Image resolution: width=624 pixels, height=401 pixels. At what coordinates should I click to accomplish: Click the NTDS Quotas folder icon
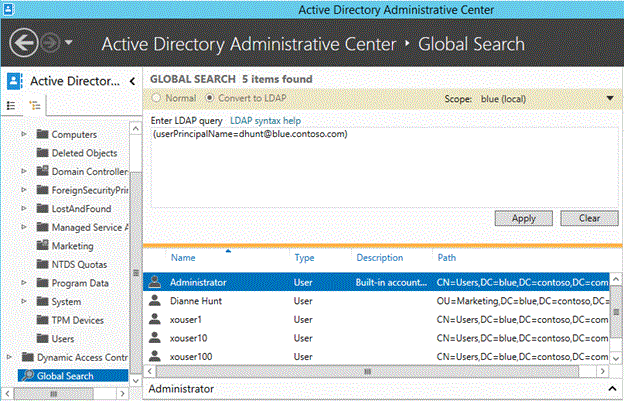coord(42,264)
